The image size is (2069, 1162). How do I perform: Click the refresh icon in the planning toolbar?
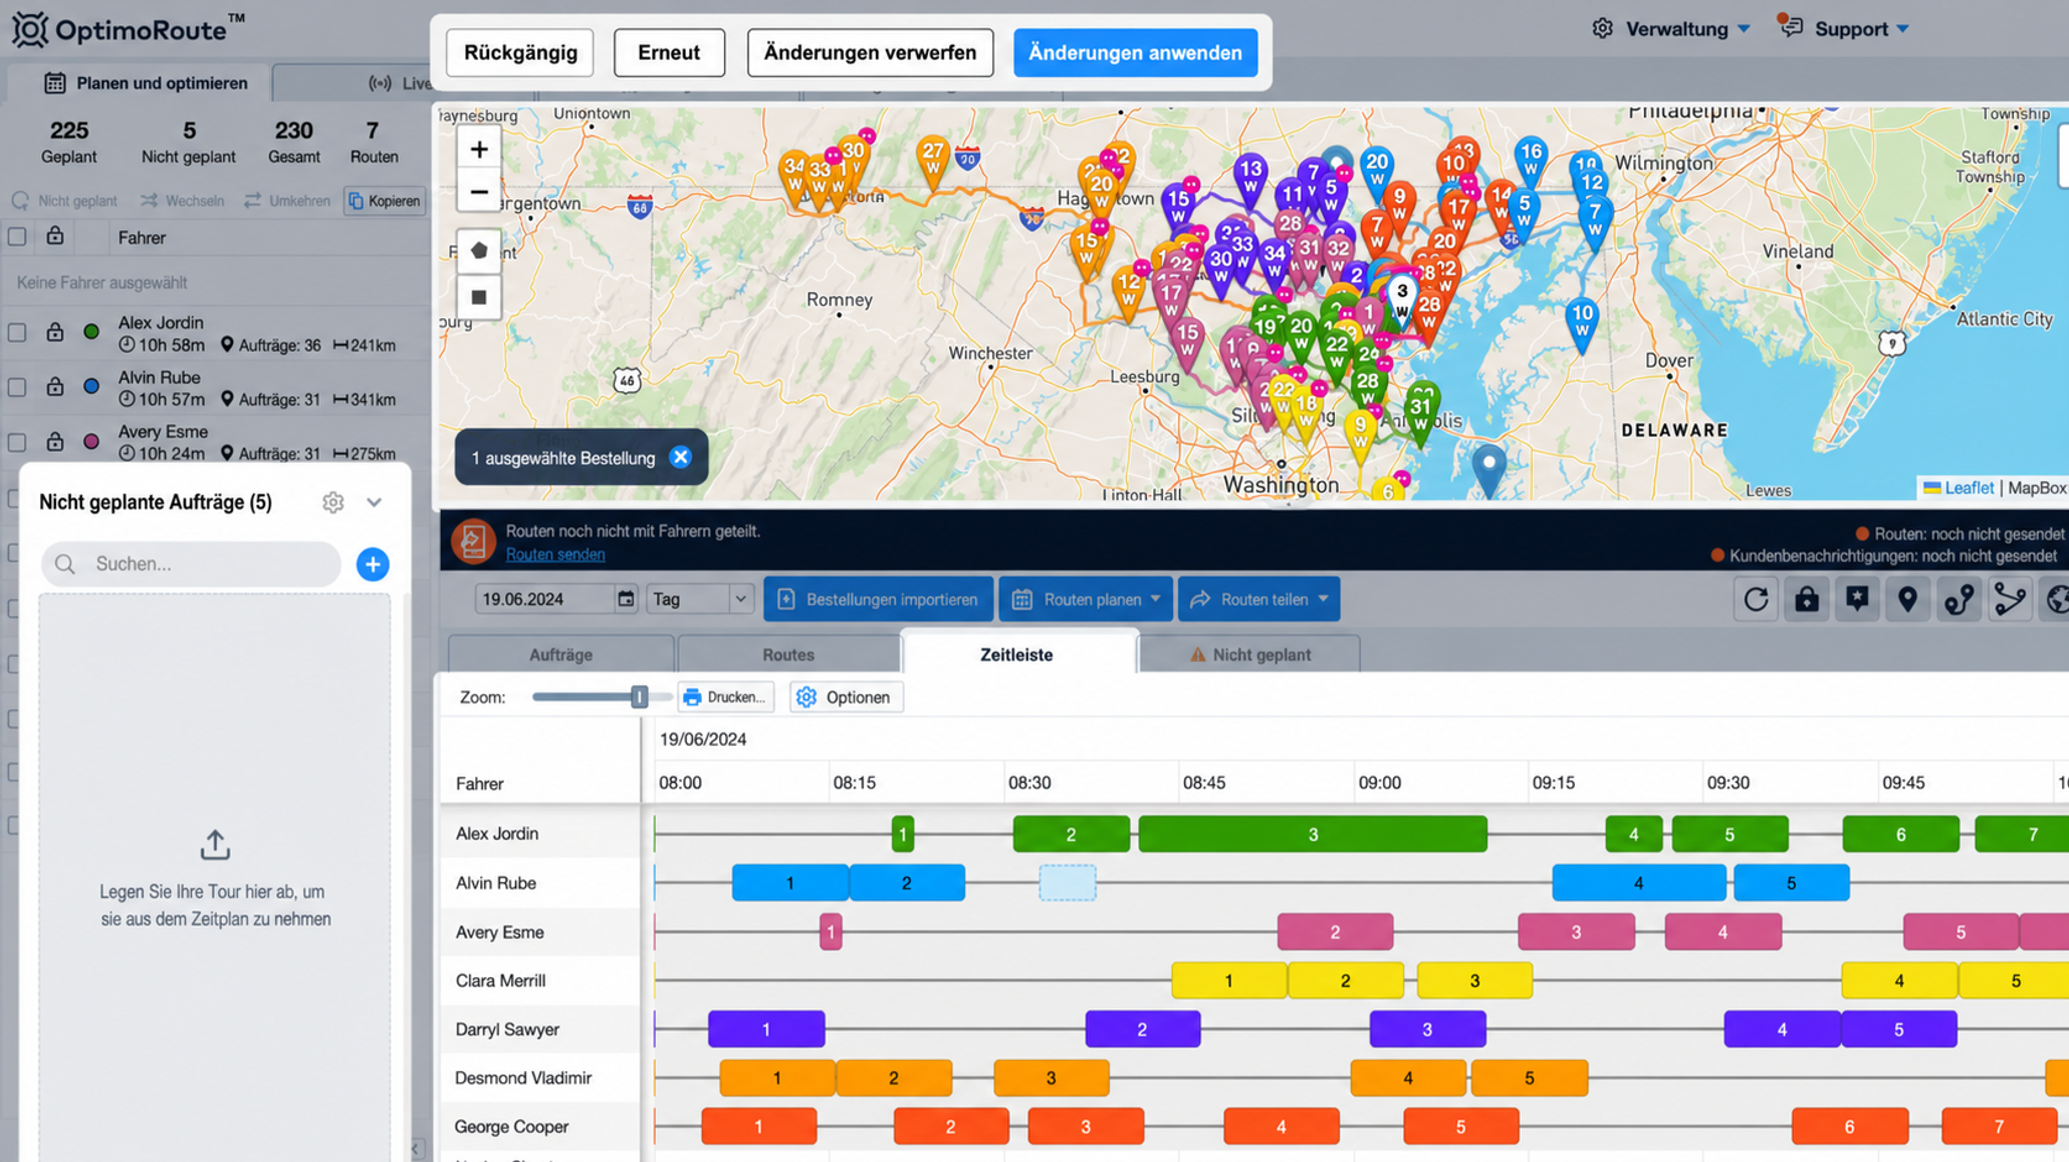[x=1756, y=599]
